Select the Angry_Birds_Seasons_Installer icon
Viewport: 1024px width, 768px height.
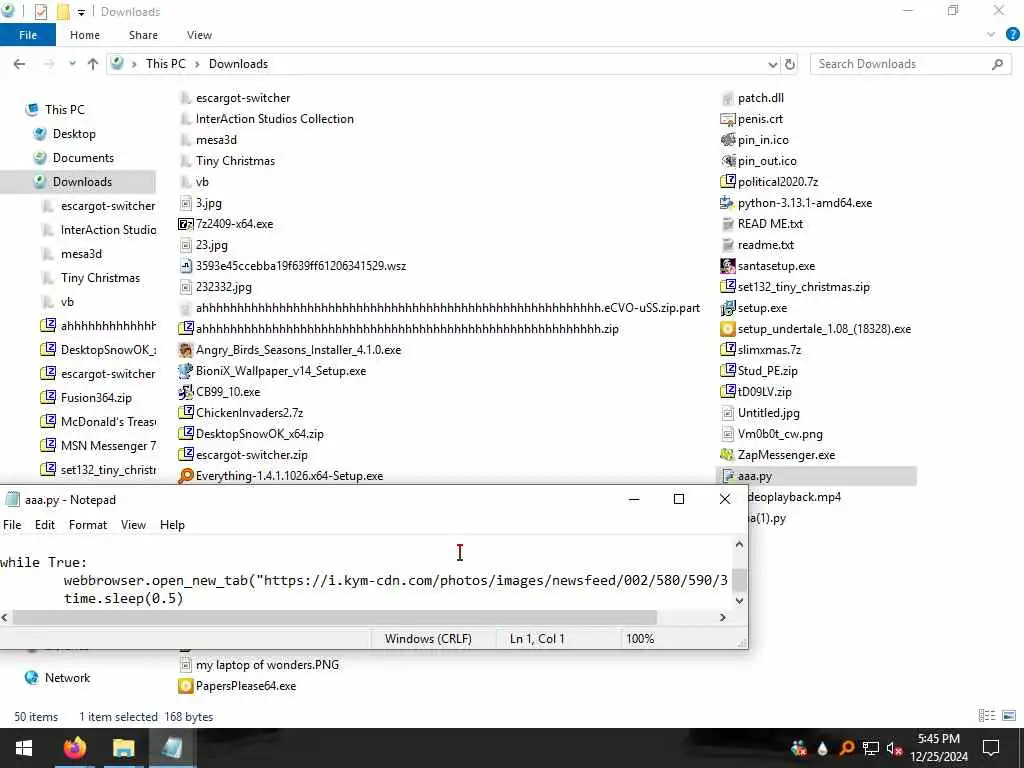tap(186, 350)
